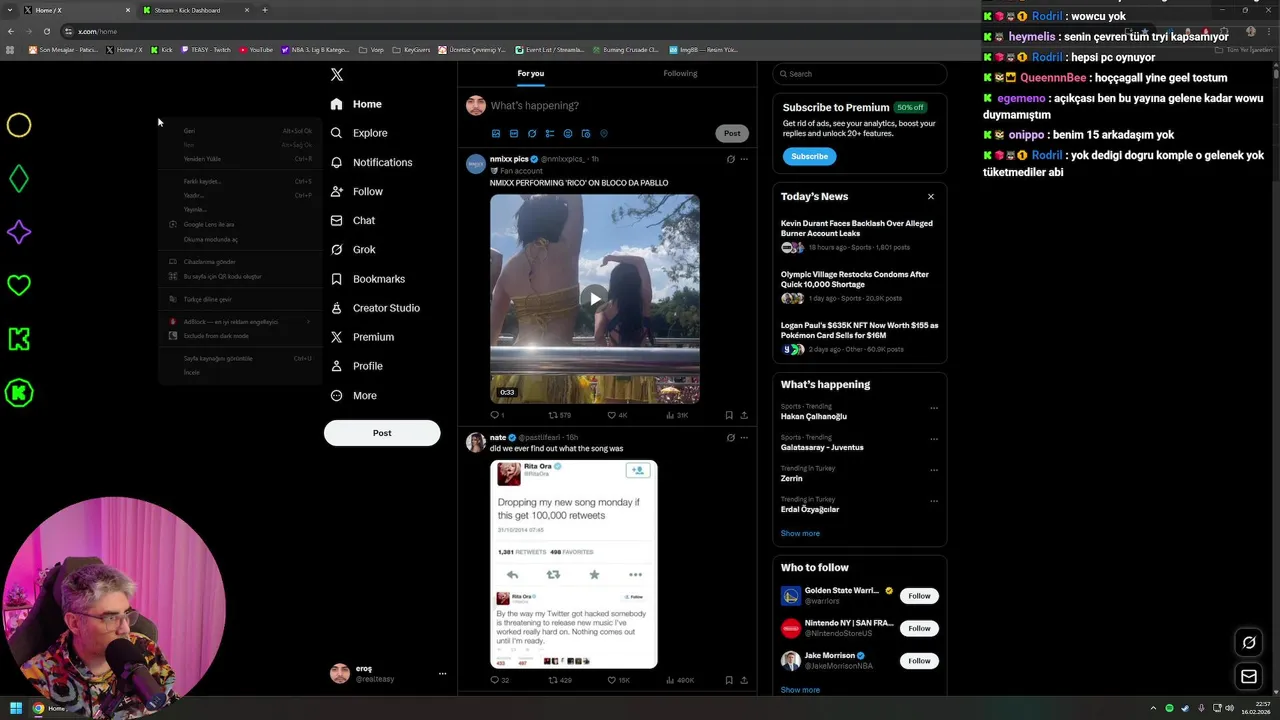The width and height of the screenshot is (1280, 720).
Task: Open the More menu in sidebar
Action: [x=353, y=395]
